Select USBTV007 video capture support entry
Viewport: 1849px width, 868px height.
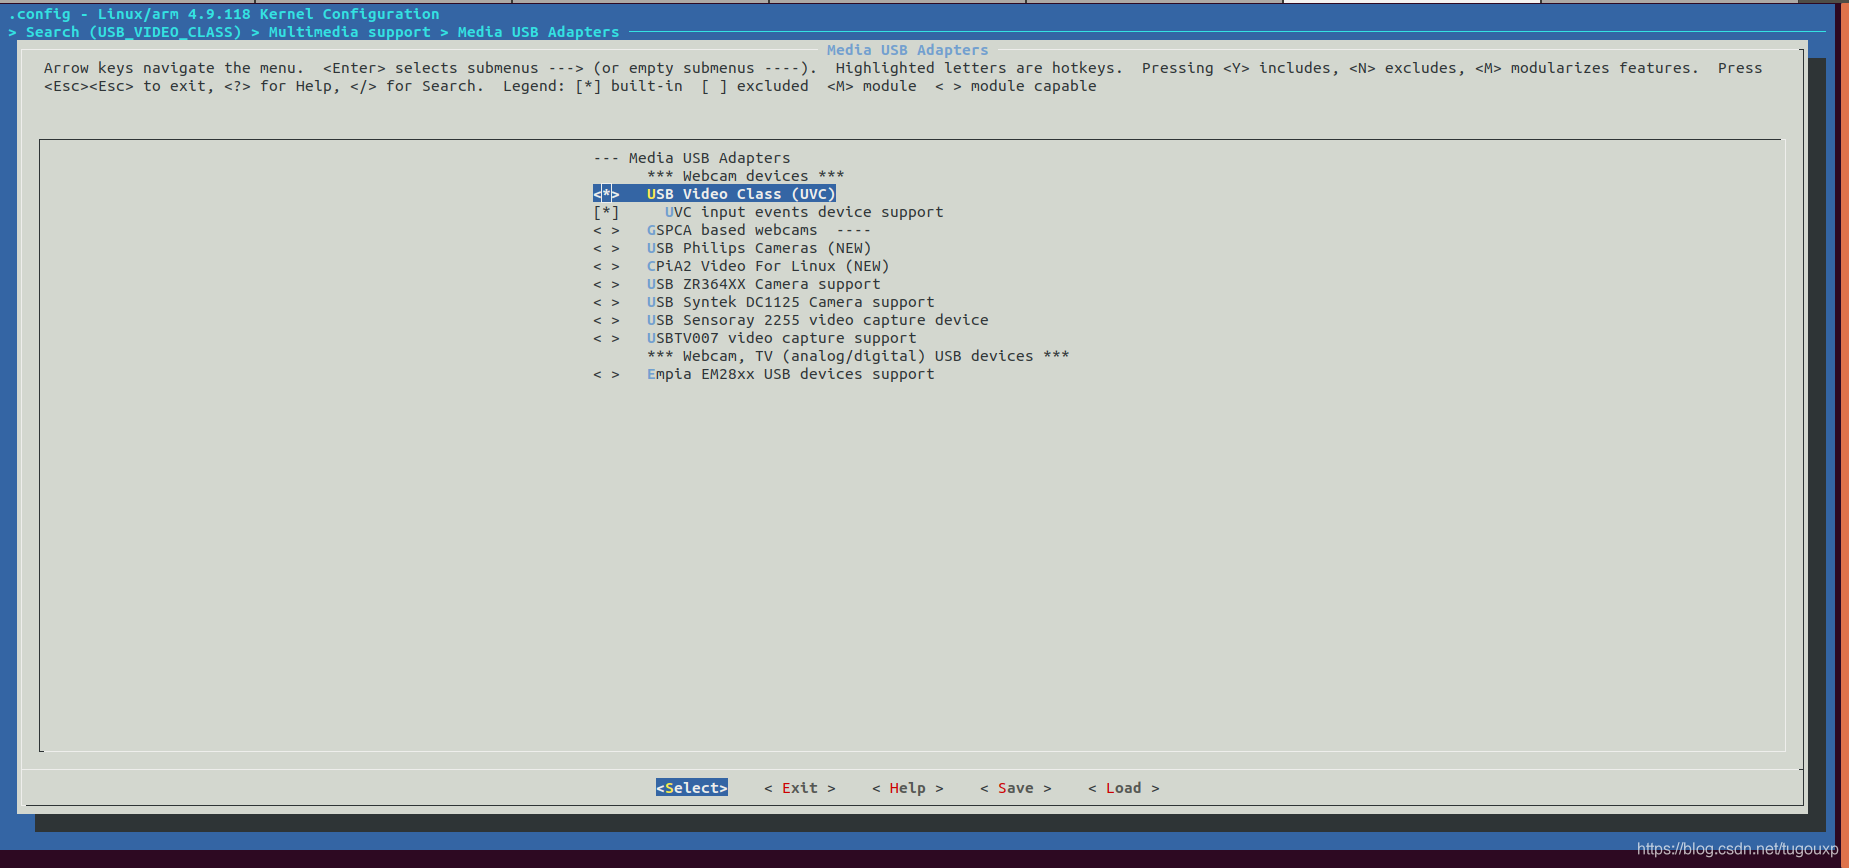tap(782, 338)
